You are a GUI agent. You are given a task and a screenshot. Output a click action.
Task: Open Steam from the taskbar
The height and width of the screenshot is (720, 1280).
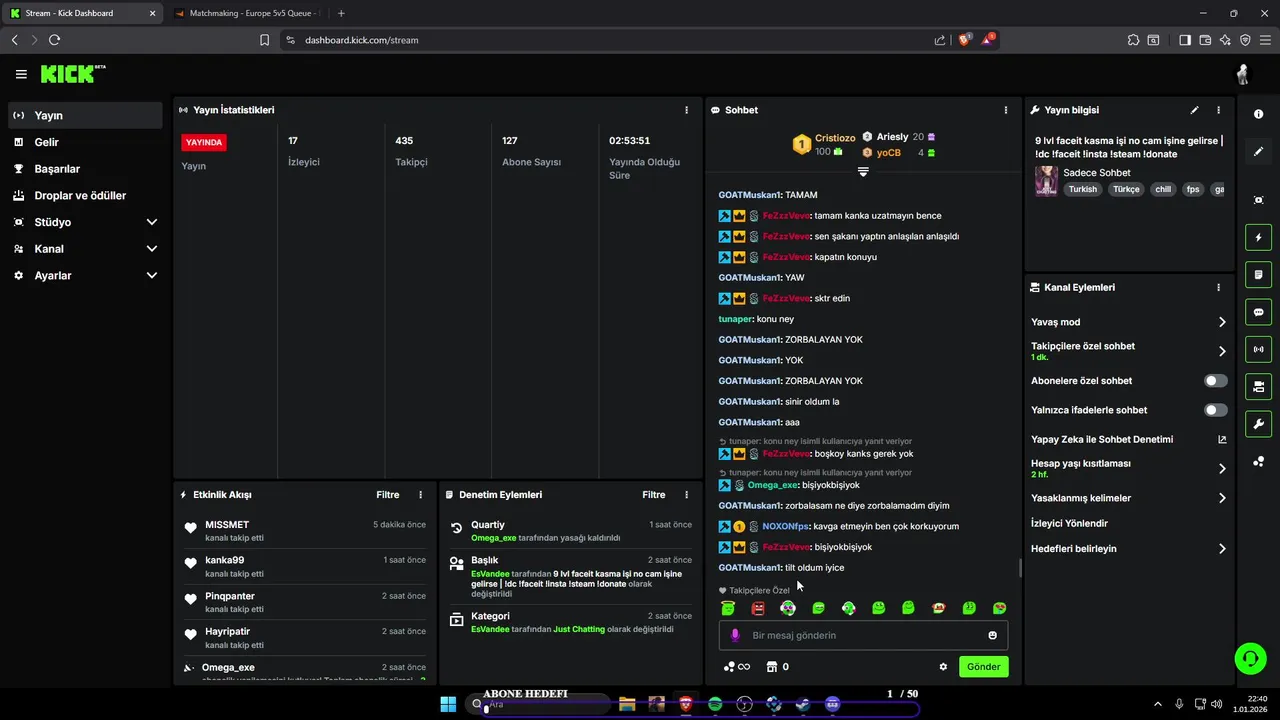coord(803,704)
